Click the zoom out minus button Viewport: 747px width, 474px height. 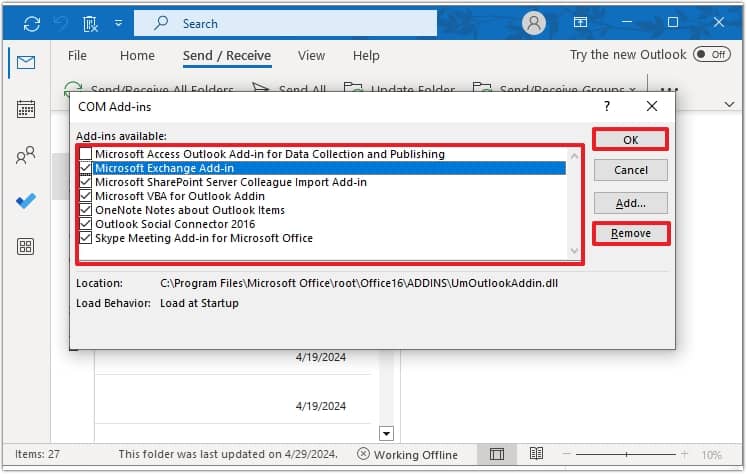566,454
